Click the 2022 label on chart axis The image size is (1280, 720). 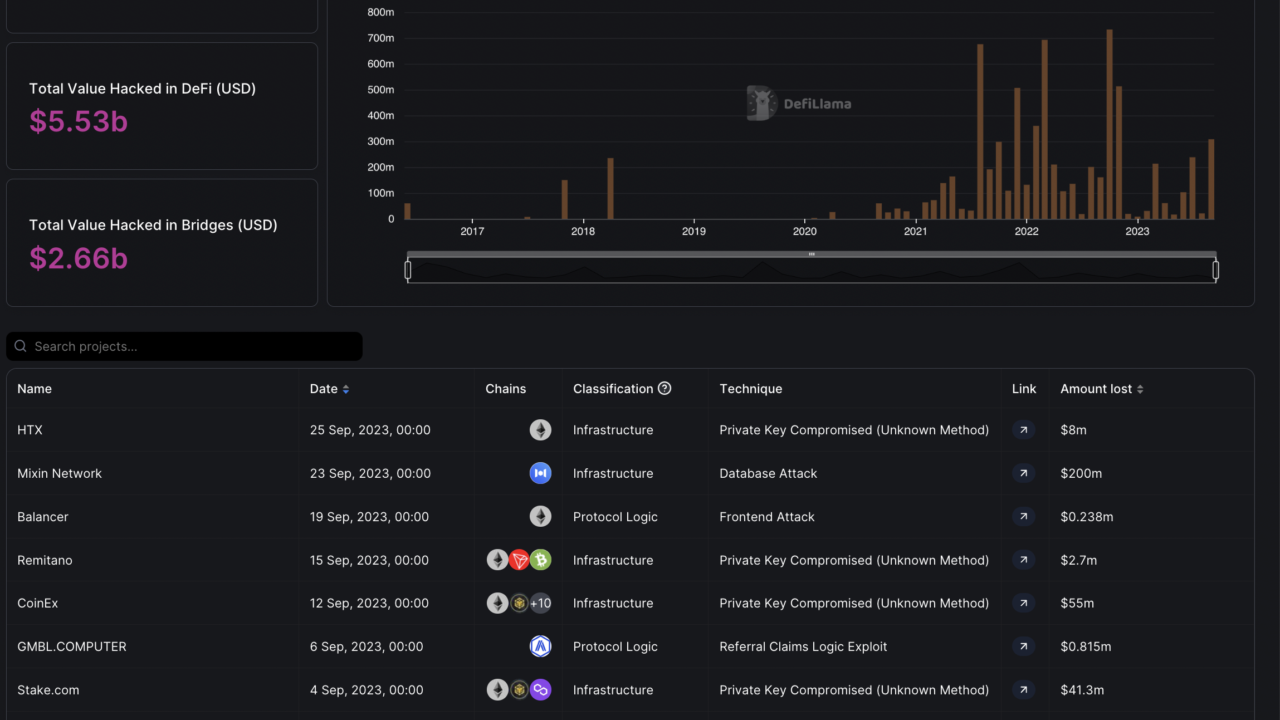[1026, 231]
